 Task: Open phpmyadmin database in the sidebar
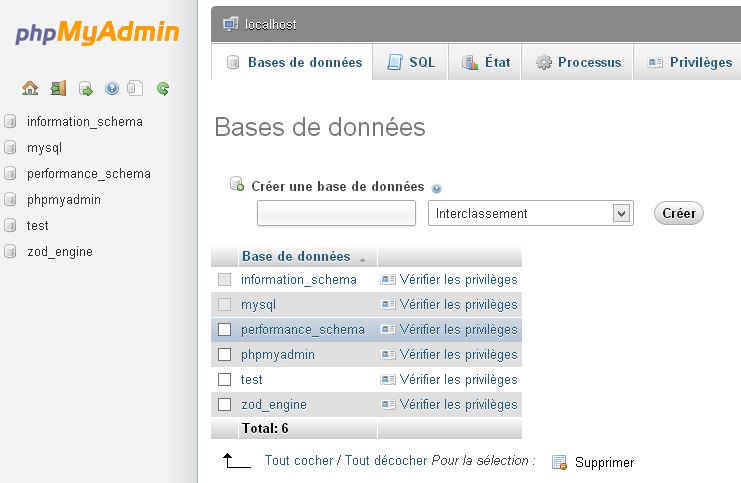click(x=64, y=200)
